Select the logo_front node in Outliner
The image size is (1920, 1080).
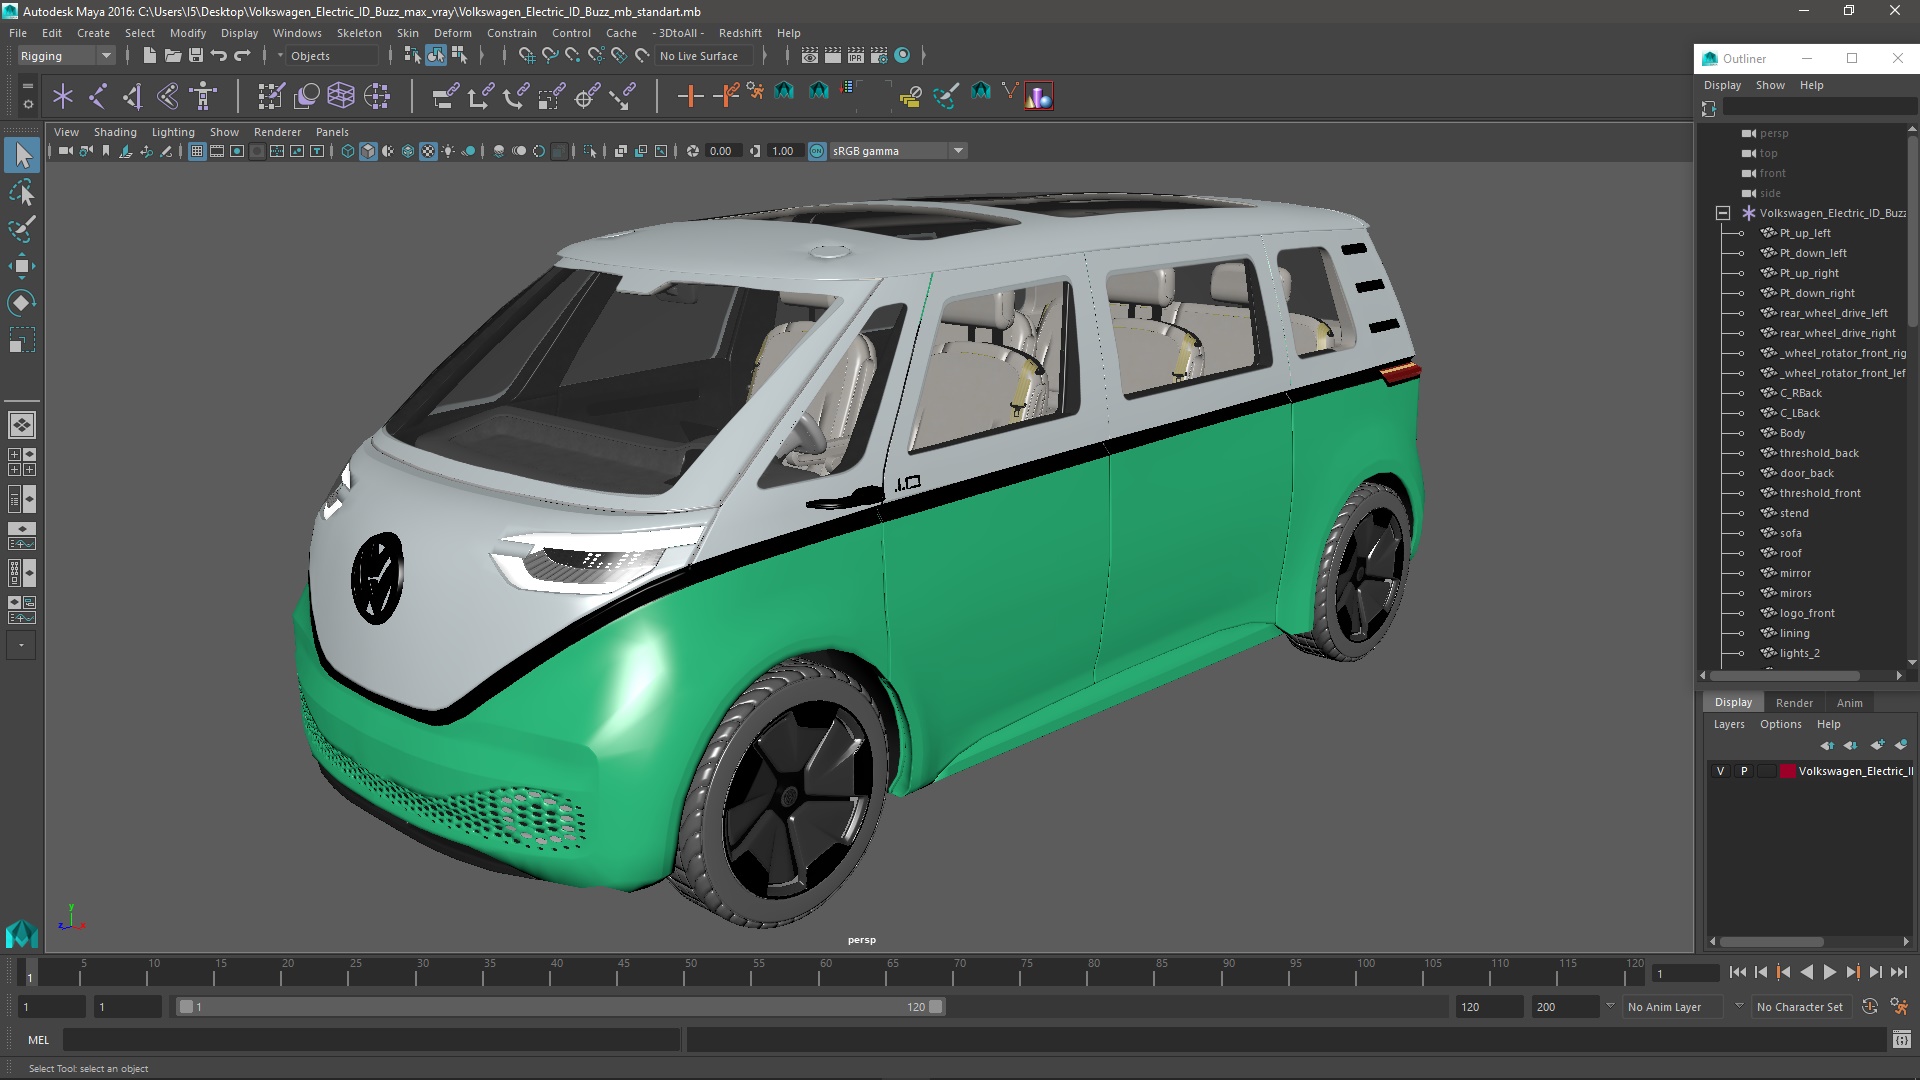1806,613
